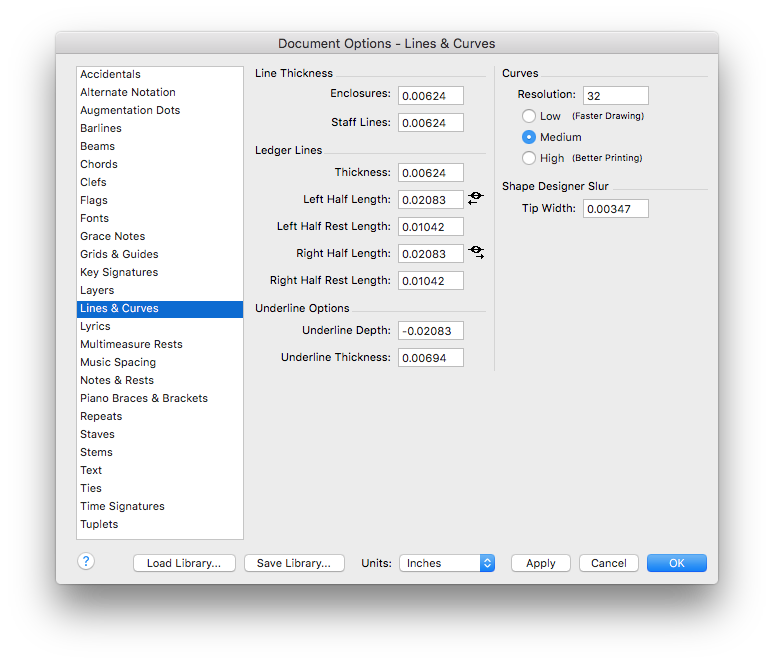Select Grace Notes category
Screen dimensions: 774x664
(x=160, y=236)
